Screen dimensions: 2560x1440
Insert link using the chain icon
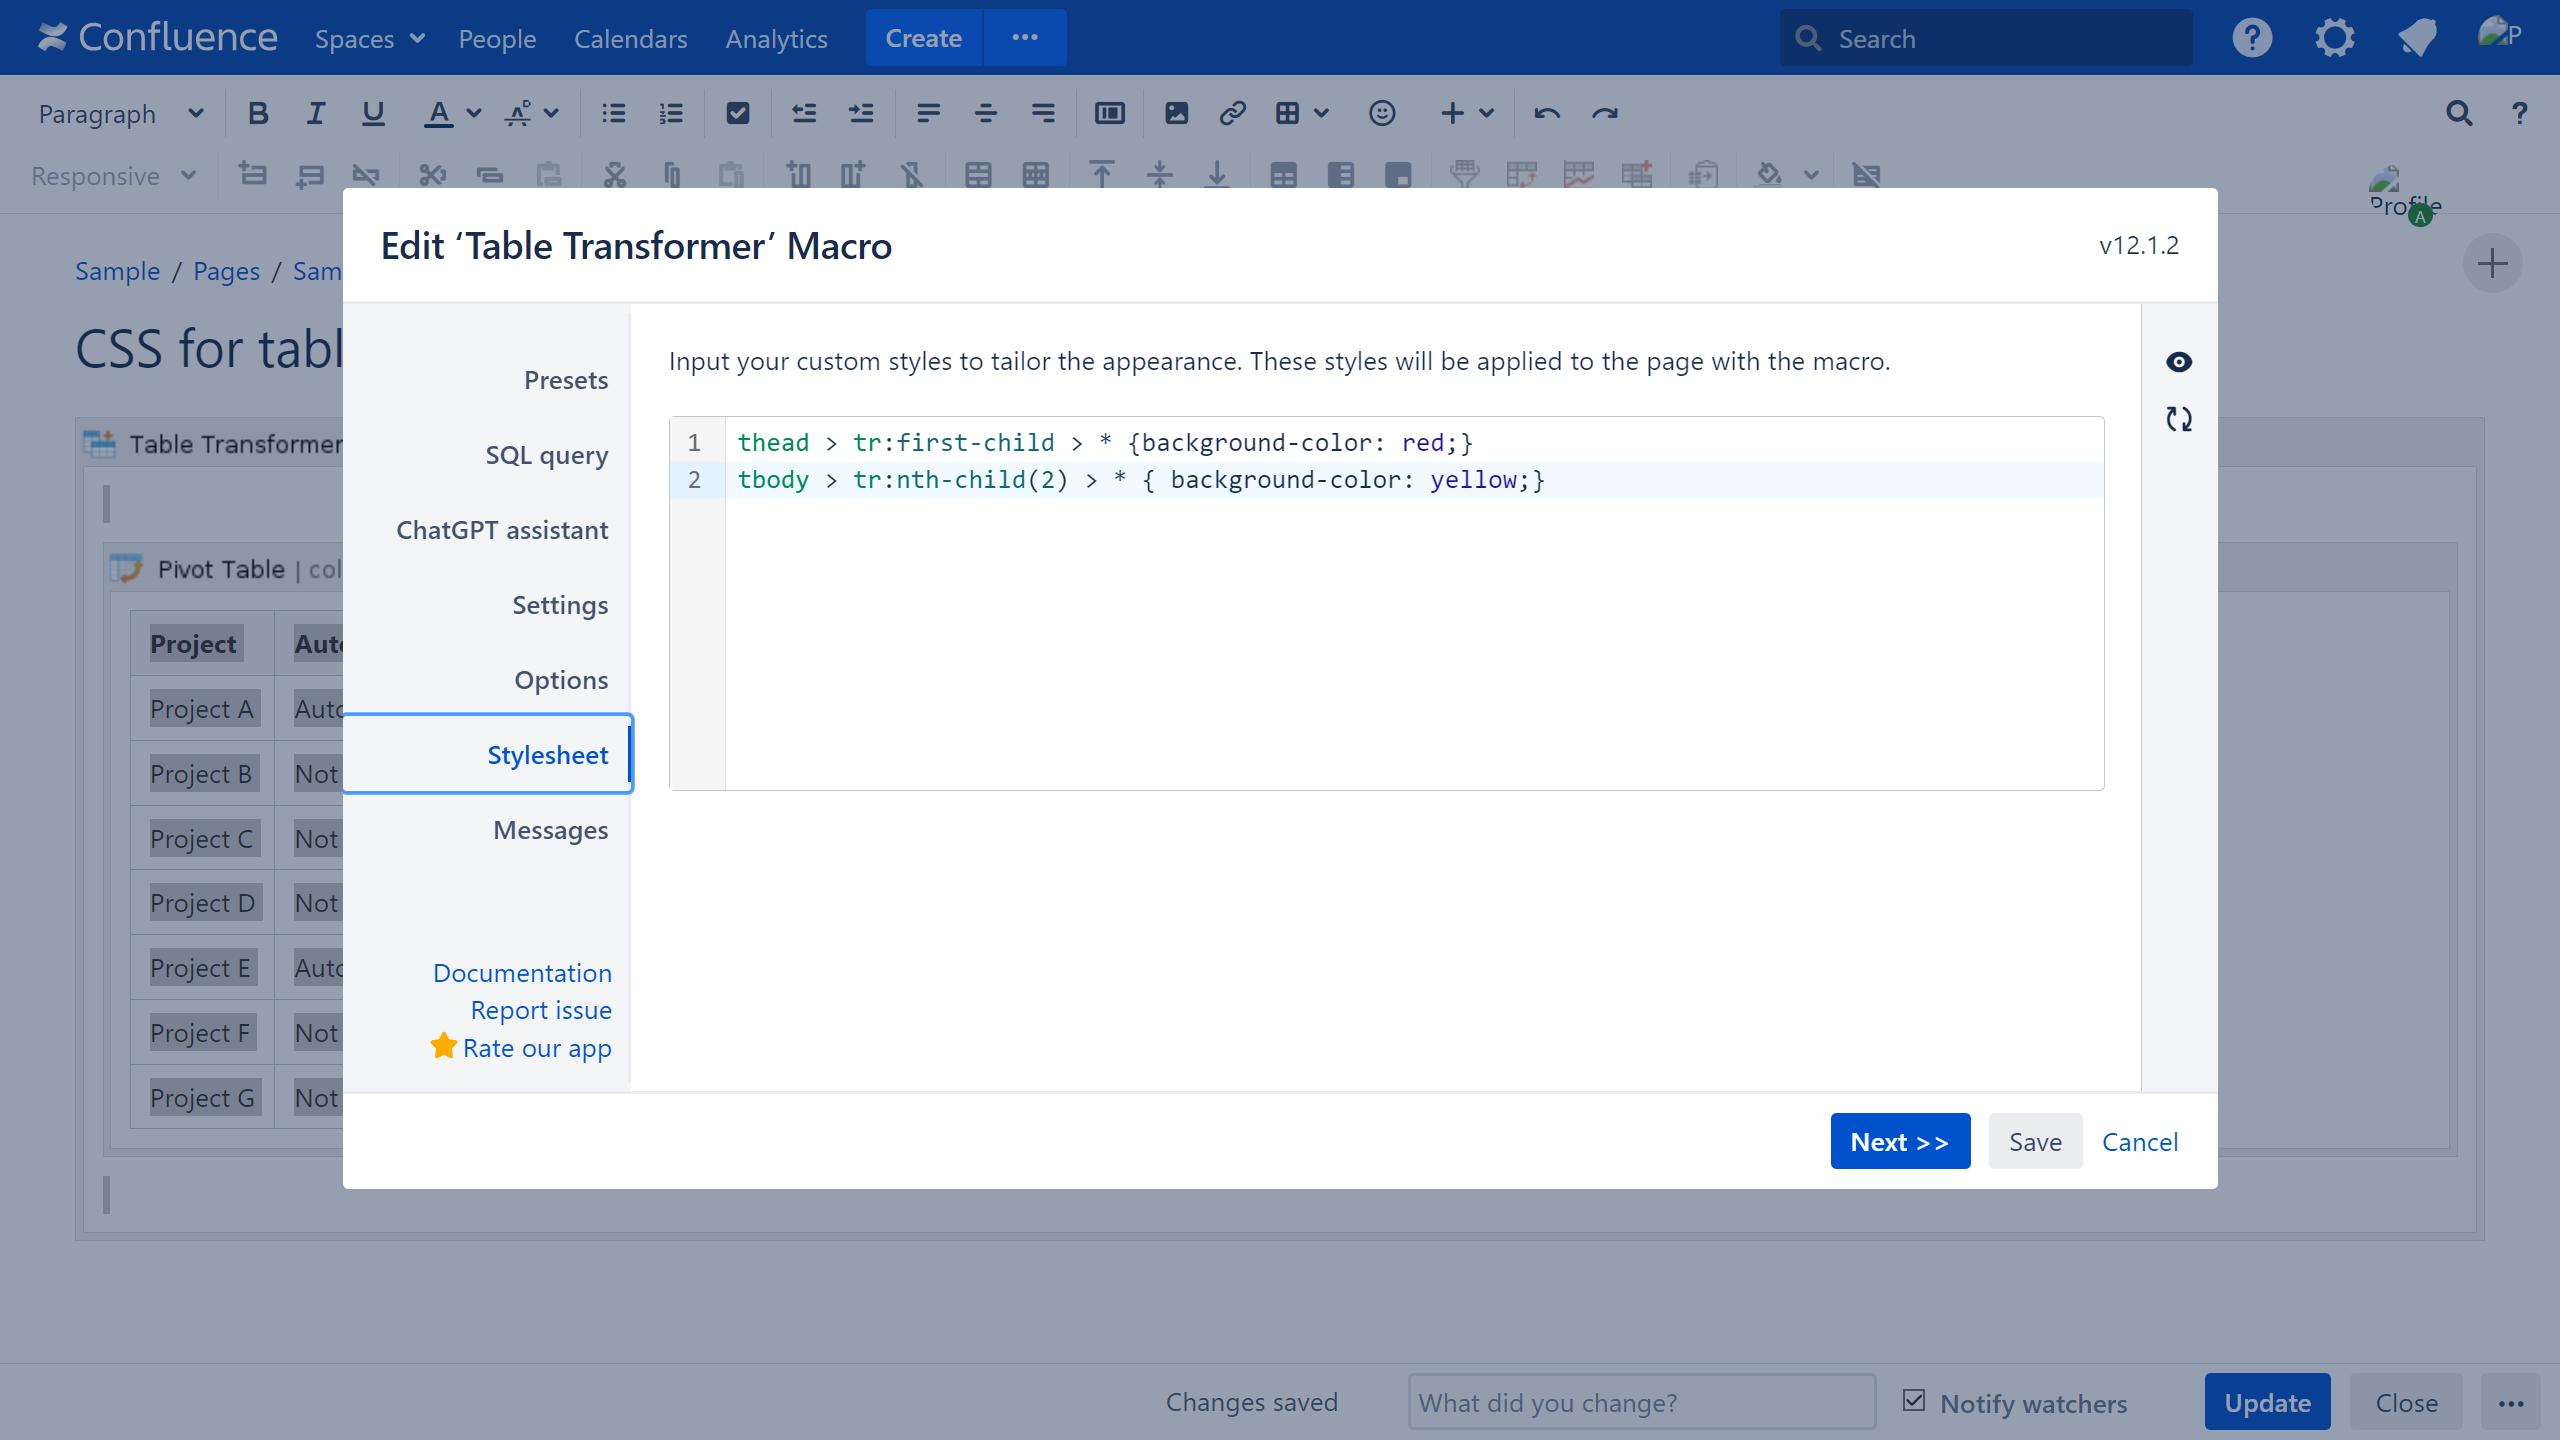click(1232, 114)
